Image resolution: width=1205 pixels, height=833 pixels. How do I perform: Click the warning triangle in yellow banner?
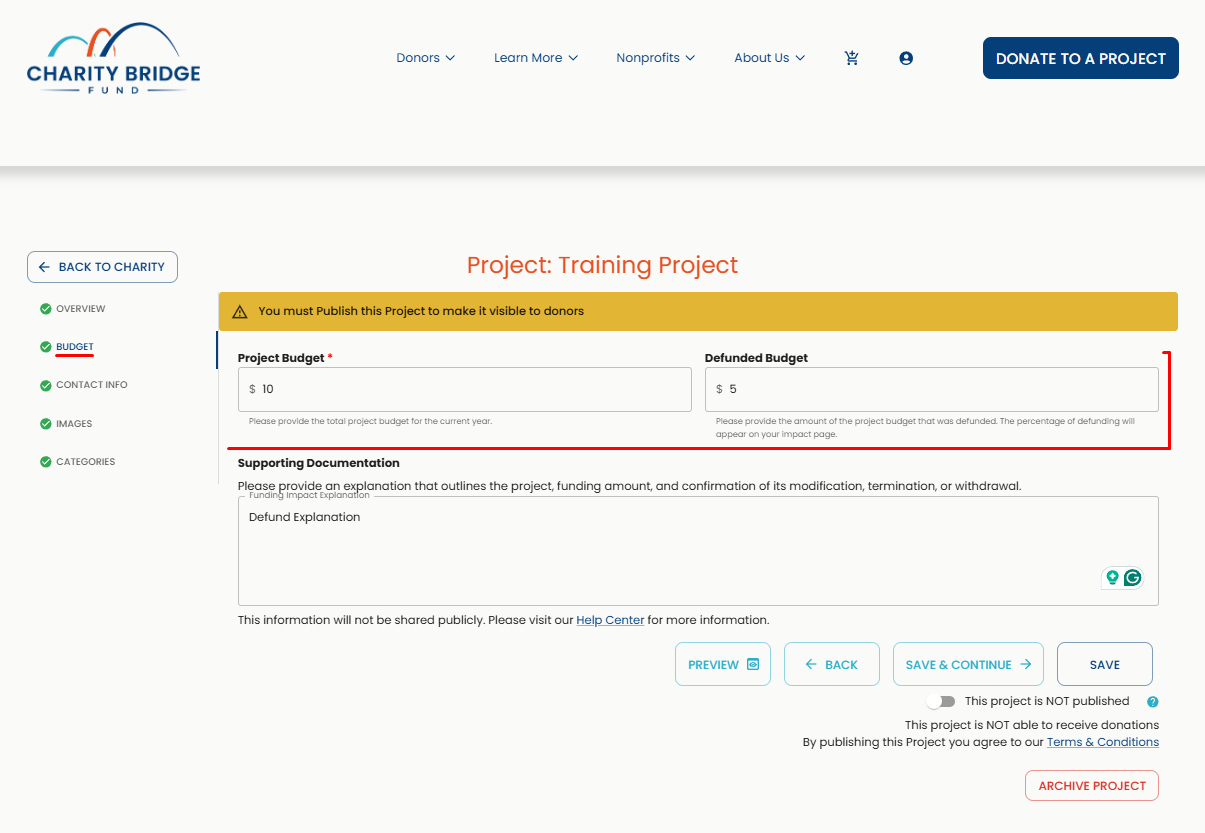pyautogui.click(x=240, y=312)
